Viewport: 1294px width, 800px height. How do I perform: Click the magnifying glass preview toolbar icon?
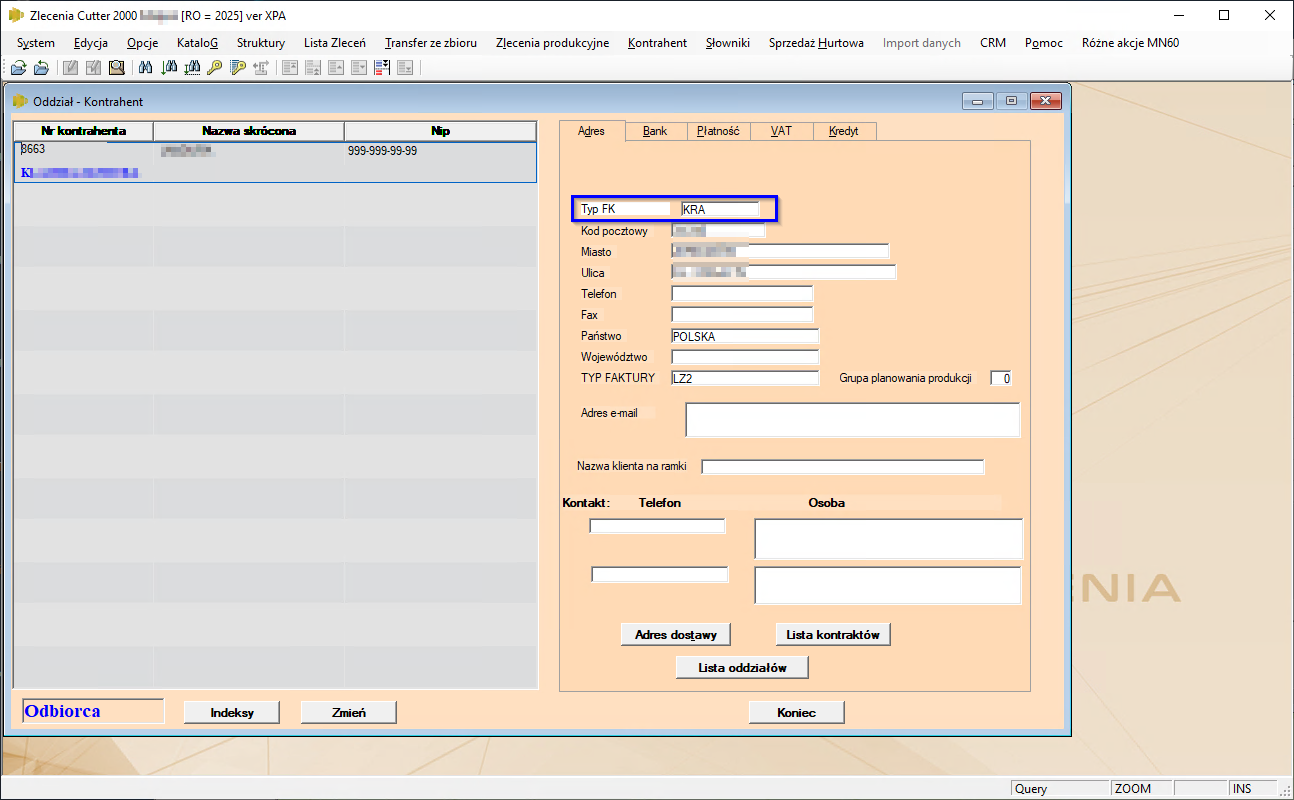(x=117, y=68)
